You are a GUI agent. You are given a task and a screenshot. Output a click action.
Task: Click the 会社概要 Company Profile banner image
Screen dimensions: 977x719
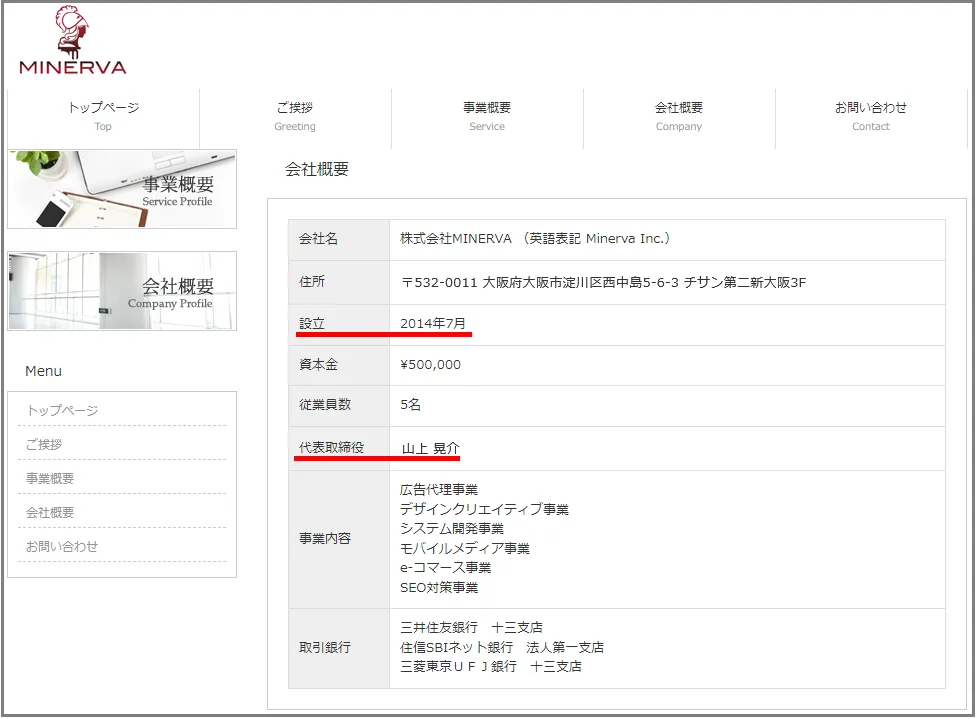122,291
